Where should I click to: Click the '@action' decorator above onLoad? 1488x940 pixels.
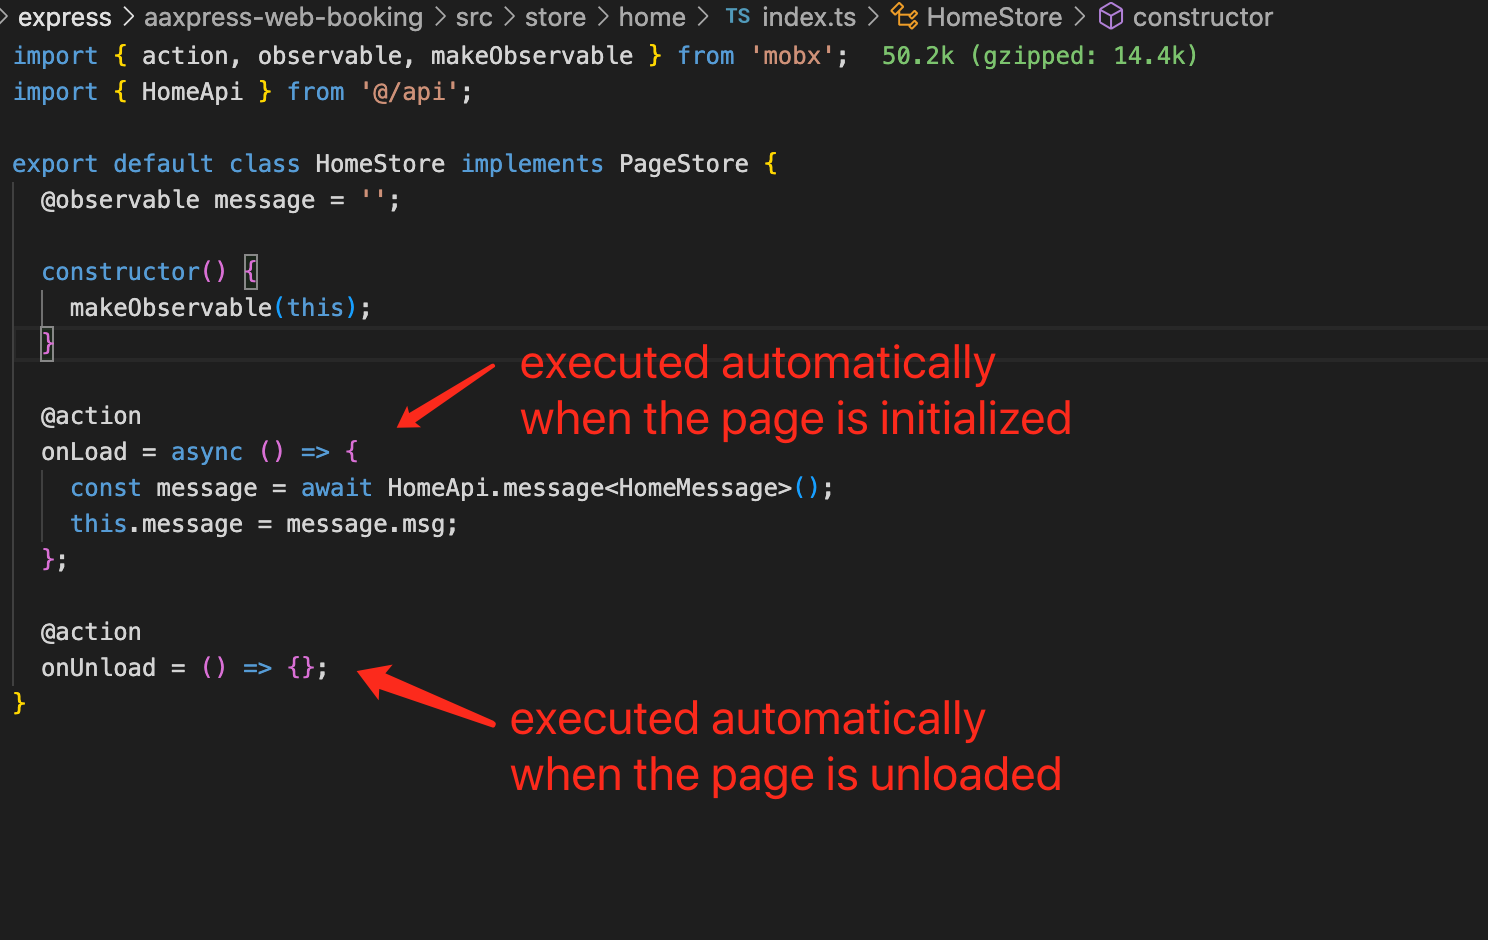coord(91,416)
